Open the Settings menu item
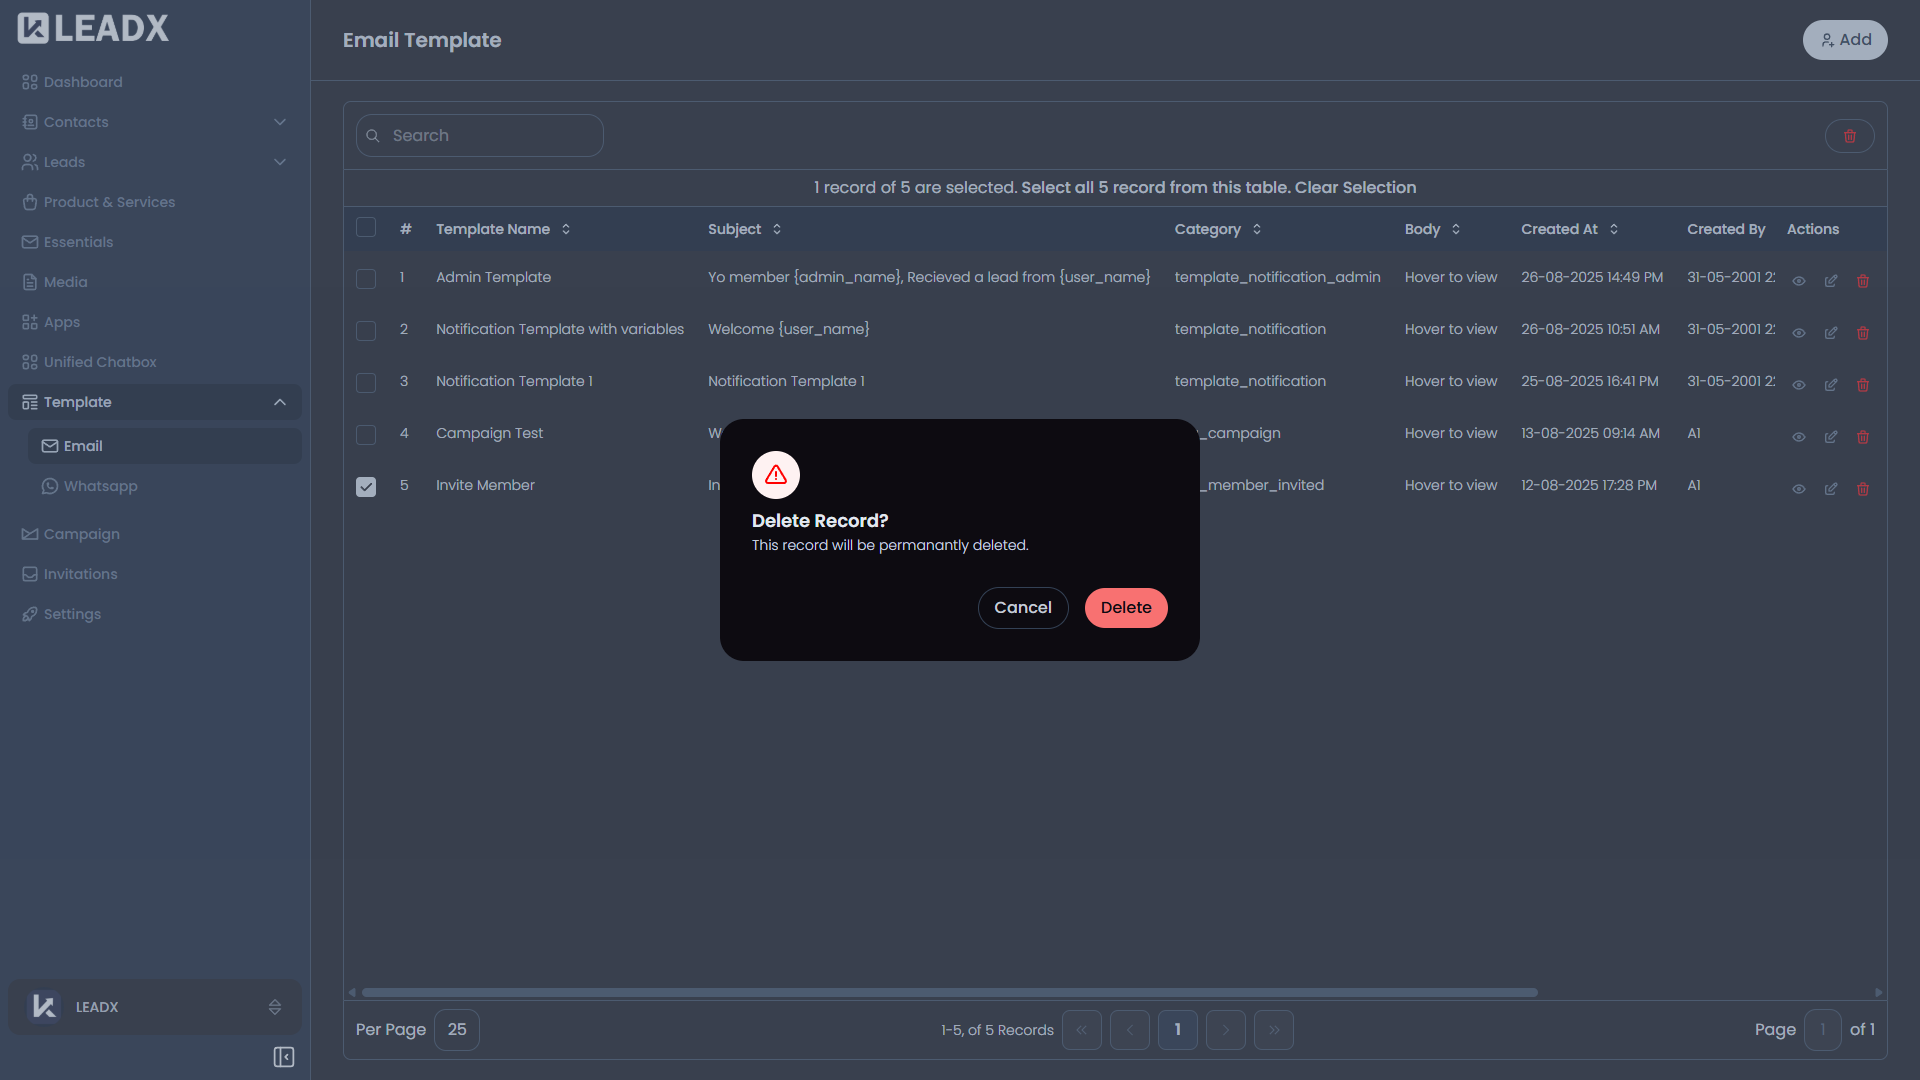The width and height of the screenshot is (1920, 1080). (x=73, y=613)
